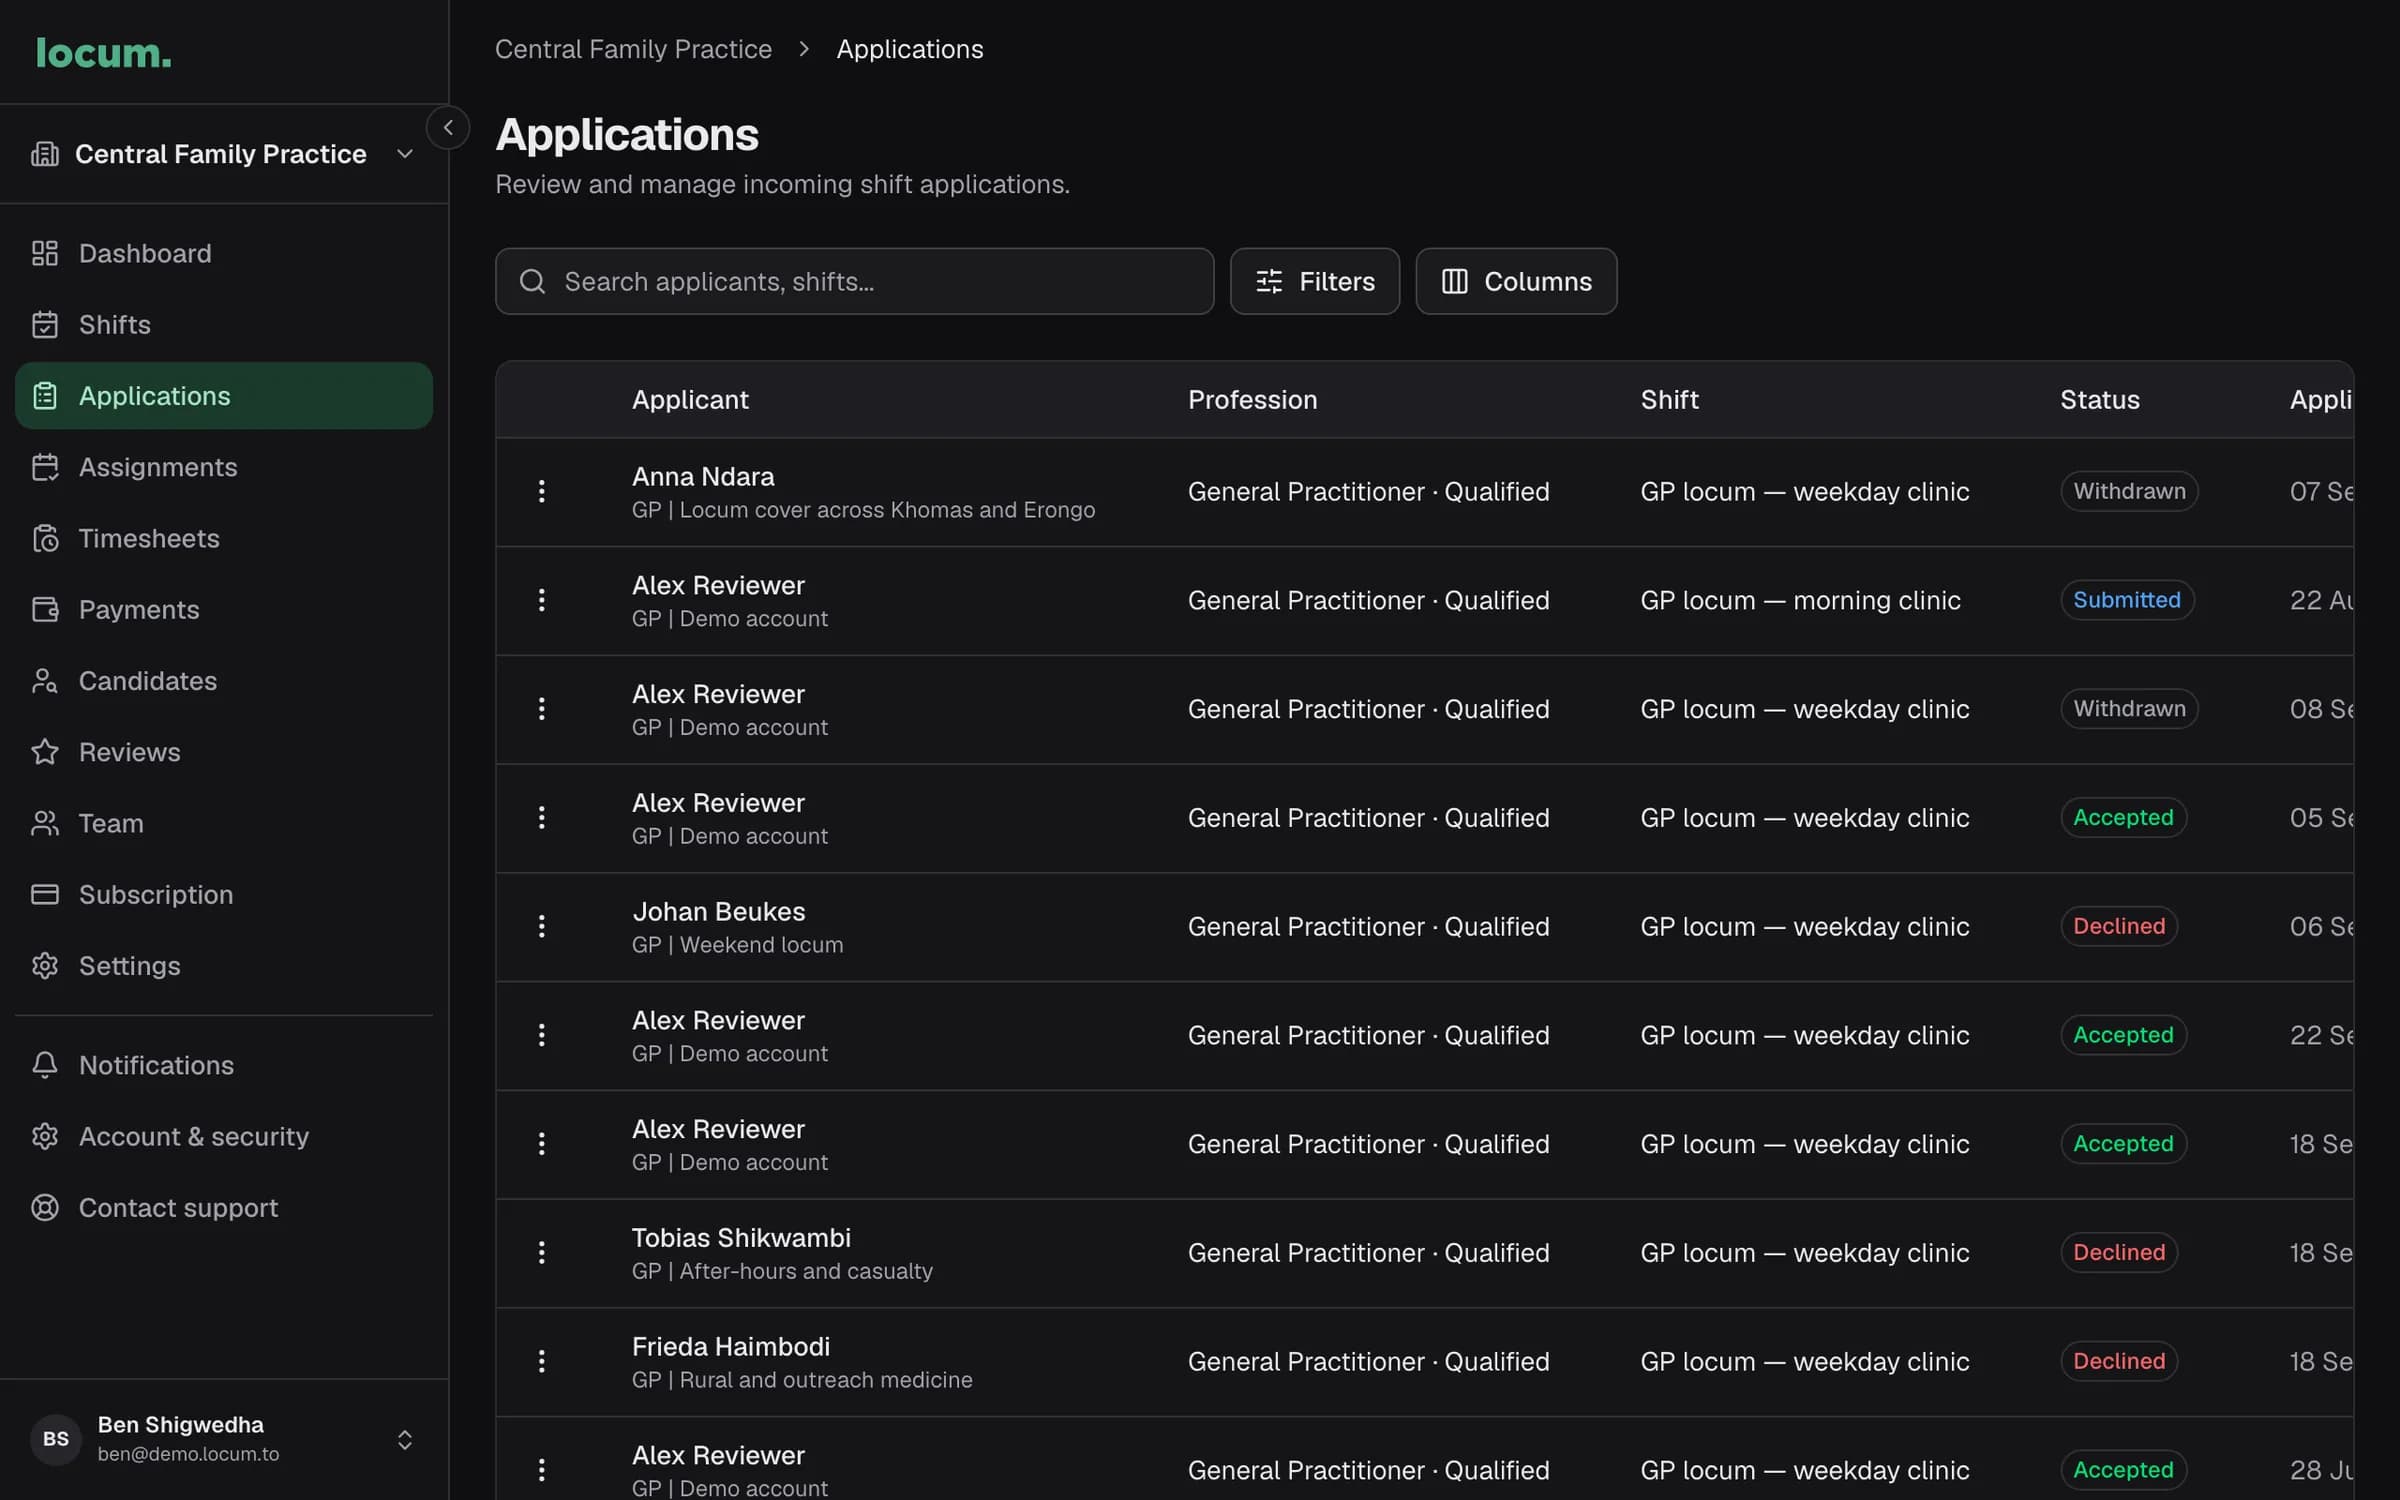Click the Status column header
Screen dimensions: 2400x1500
(x=2099, y=399)
